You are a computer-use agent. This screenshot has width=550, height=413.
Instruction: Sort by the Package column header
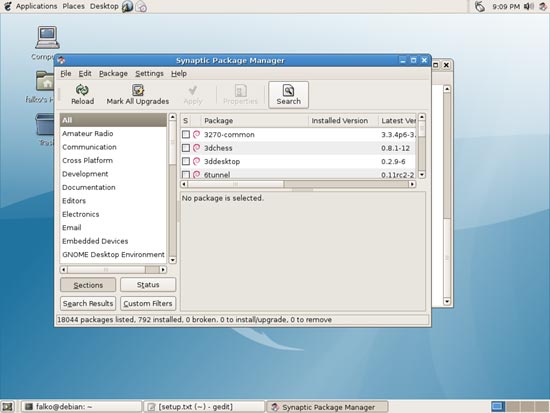point(254,121)
